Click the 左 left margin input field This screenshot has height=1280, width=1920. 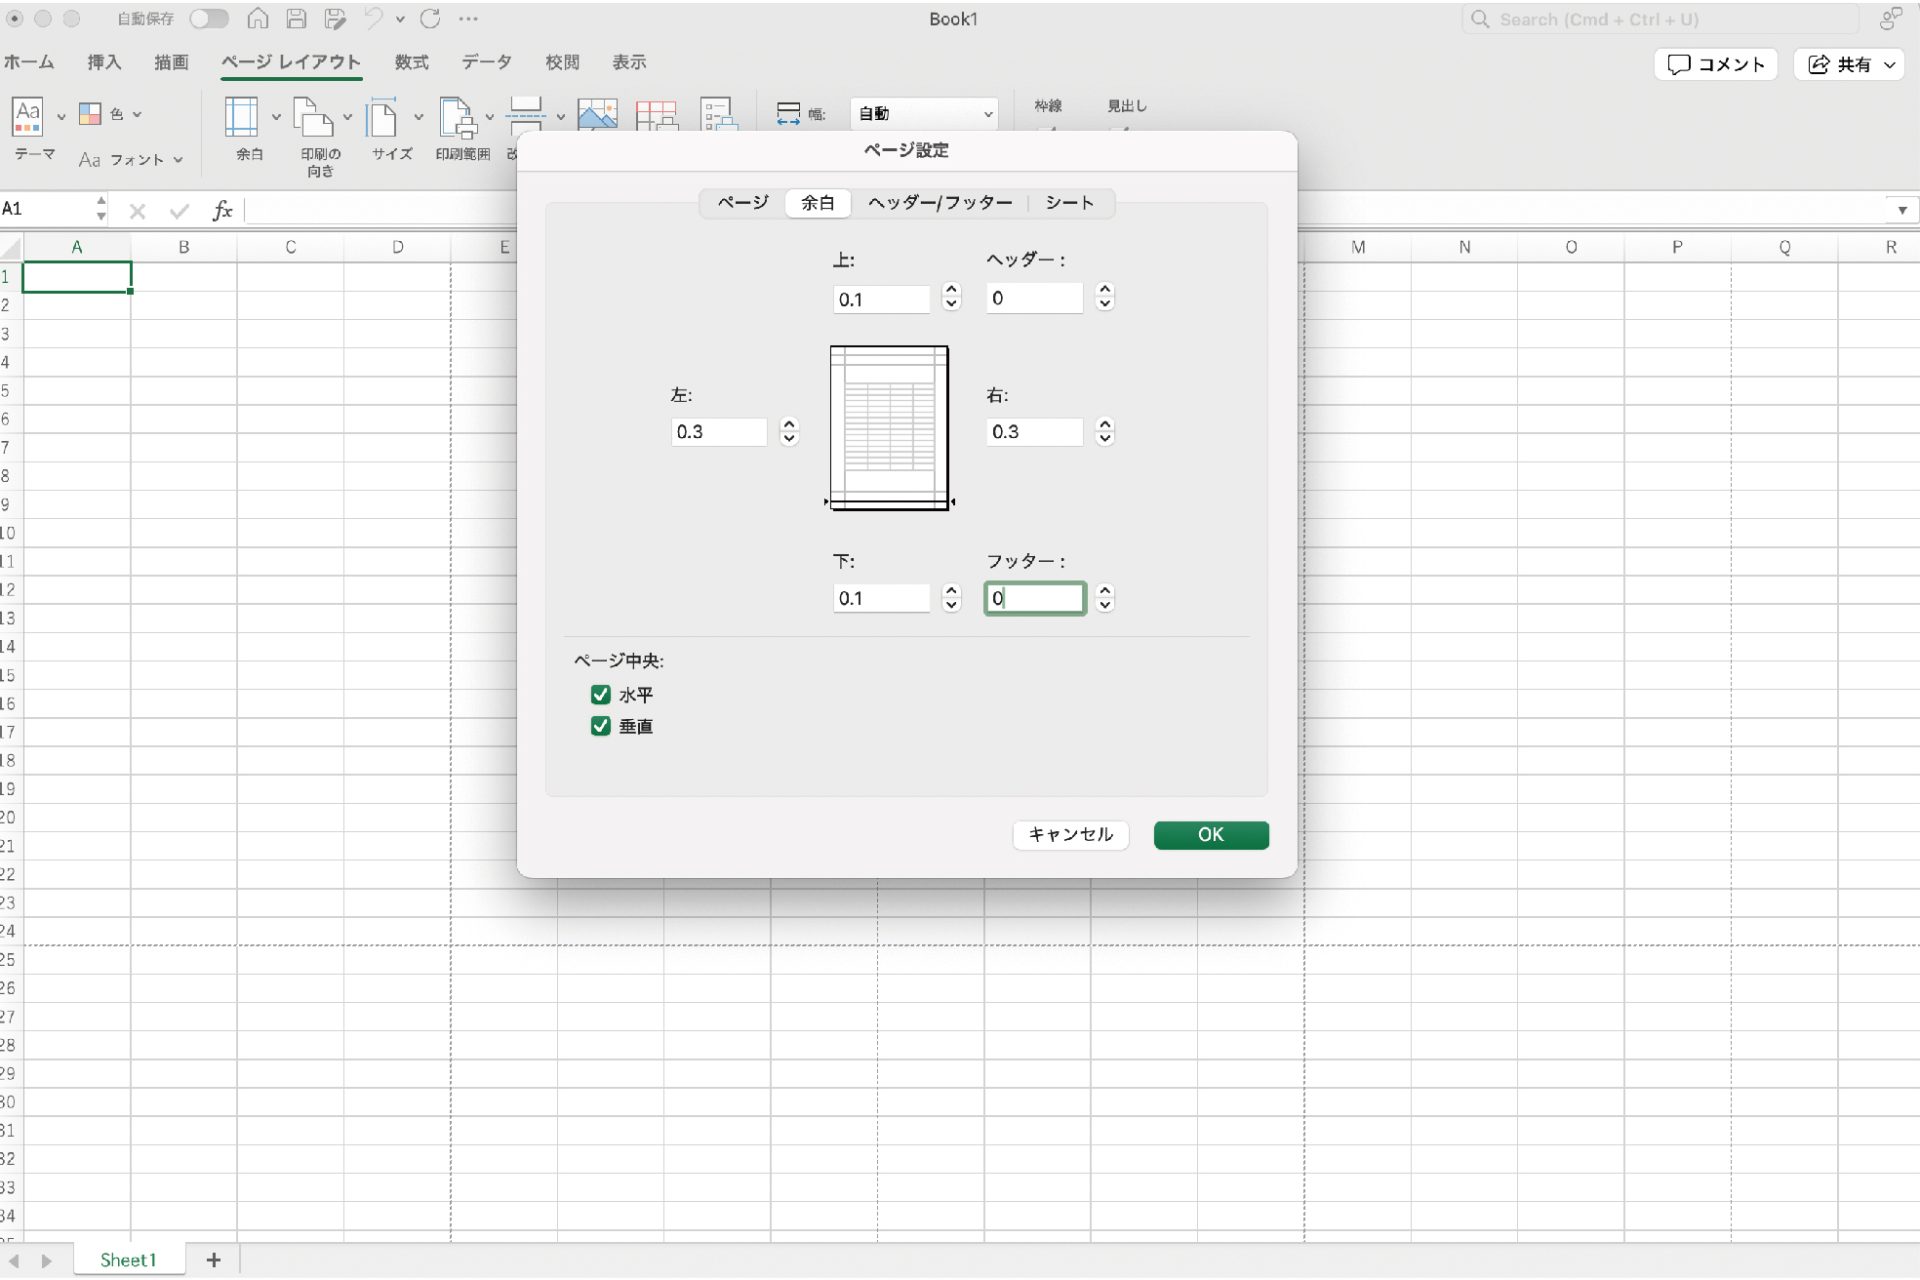[x=718, y=432]
